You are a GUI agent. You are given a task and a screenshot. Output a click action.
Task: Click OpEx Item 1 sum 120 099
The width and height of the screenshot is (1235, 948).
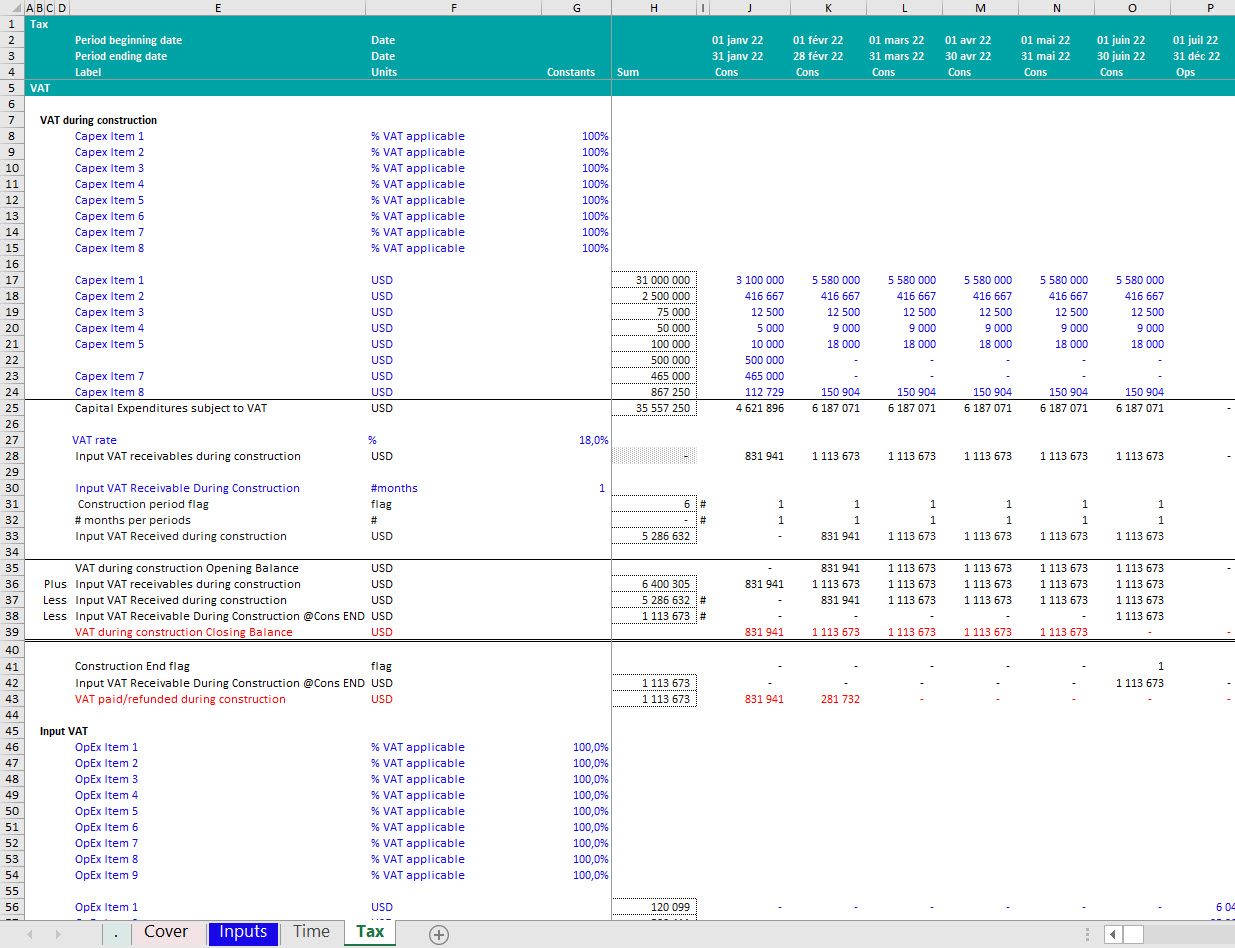[654, 907]
